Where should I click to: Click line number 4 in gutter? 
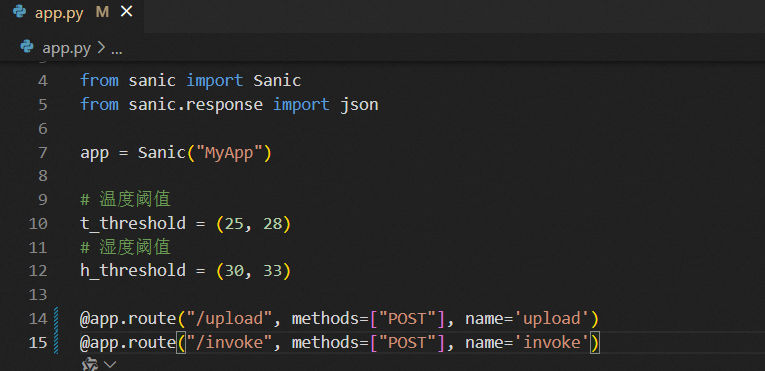click(x=42, y=81)
